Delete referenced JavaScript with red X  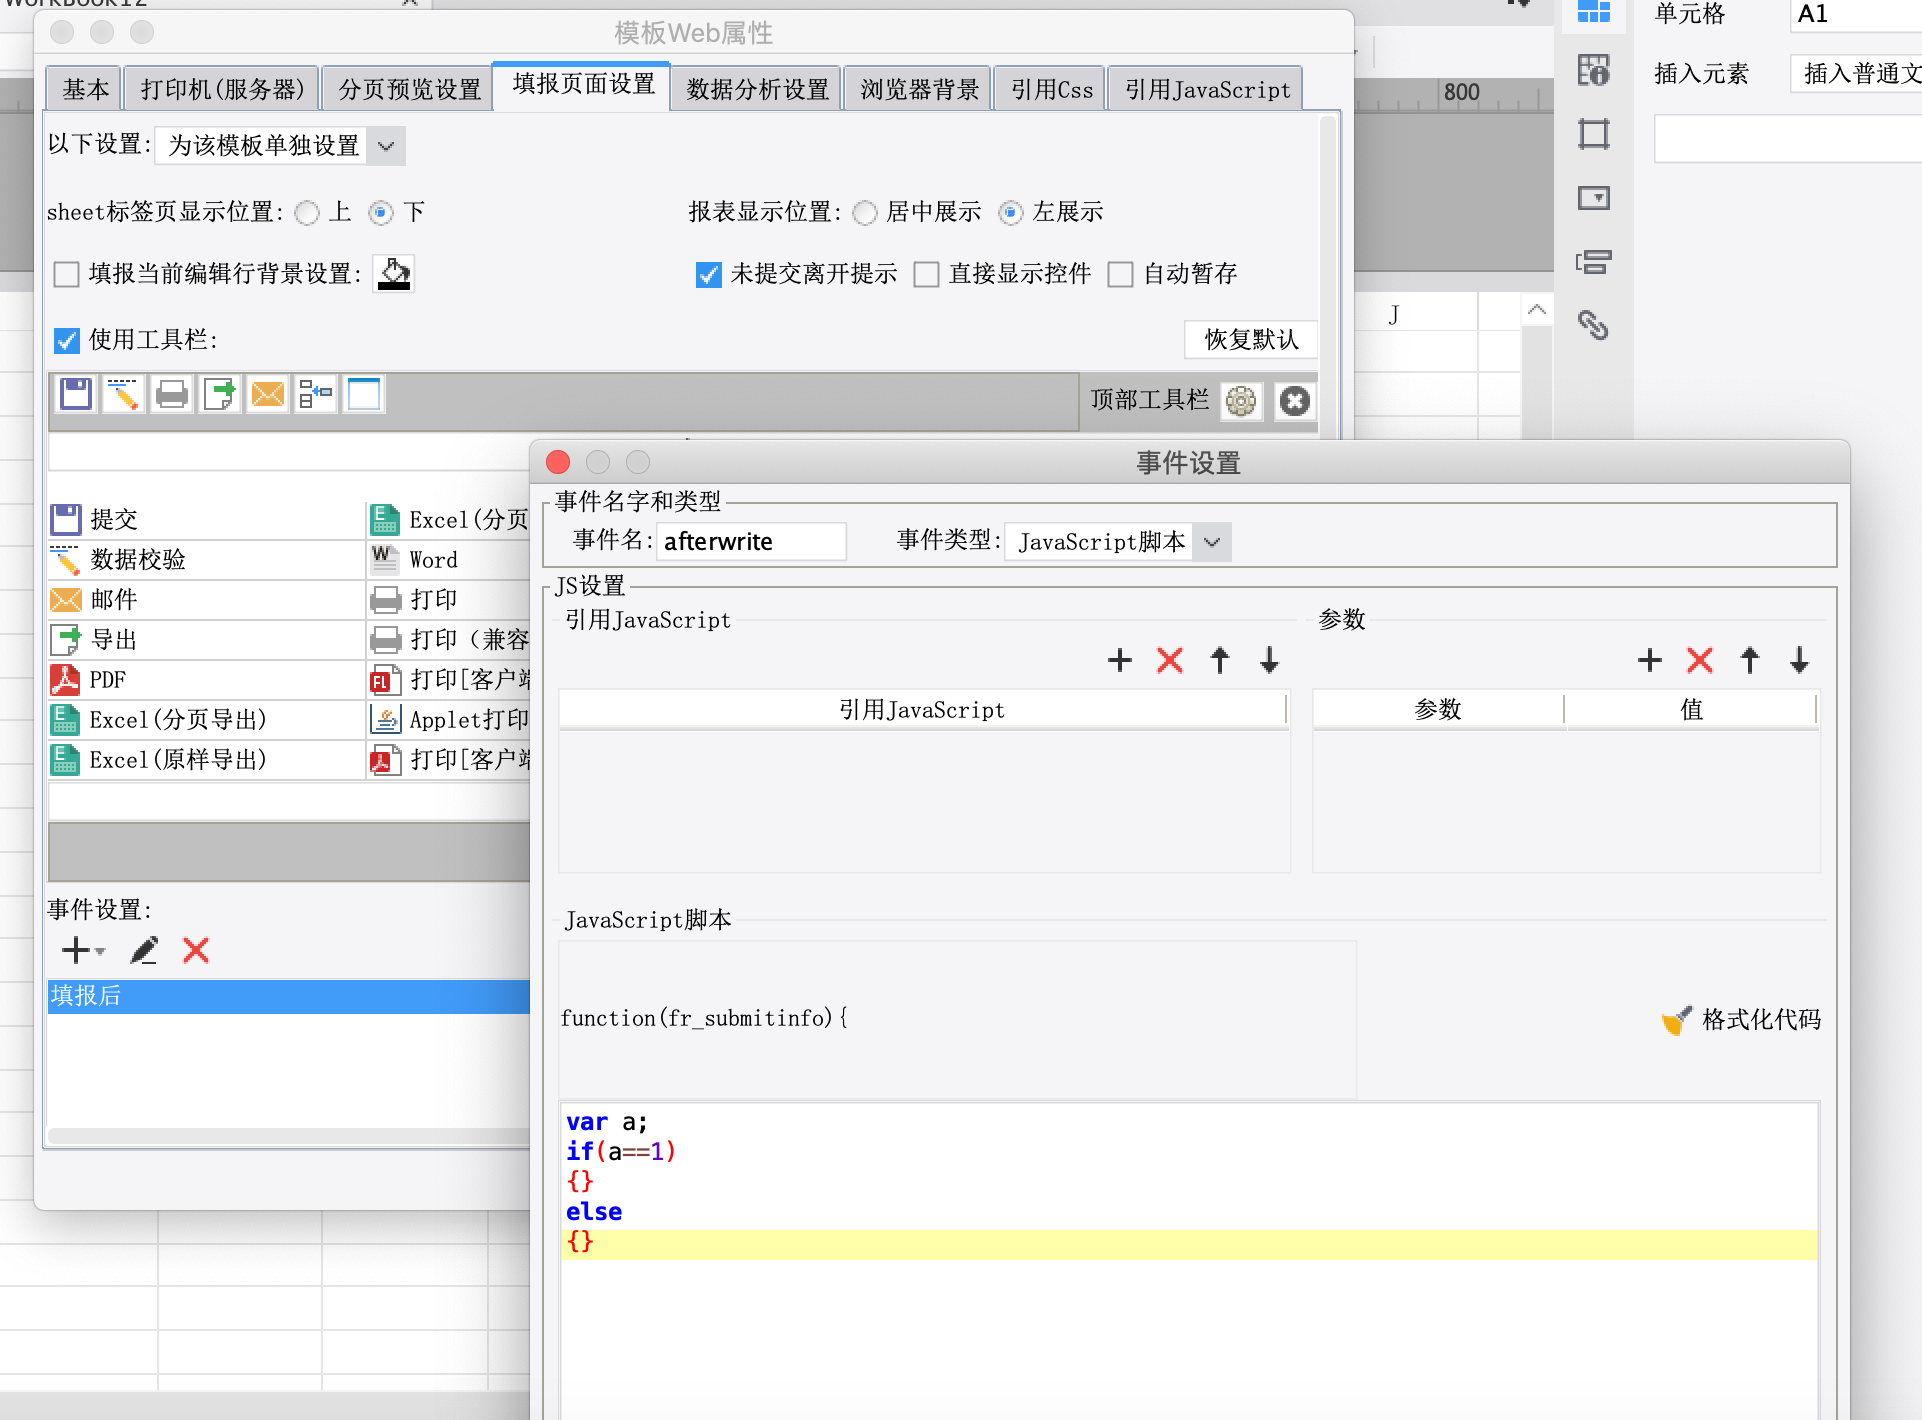pyautogui.click(x=1170, y=660)
